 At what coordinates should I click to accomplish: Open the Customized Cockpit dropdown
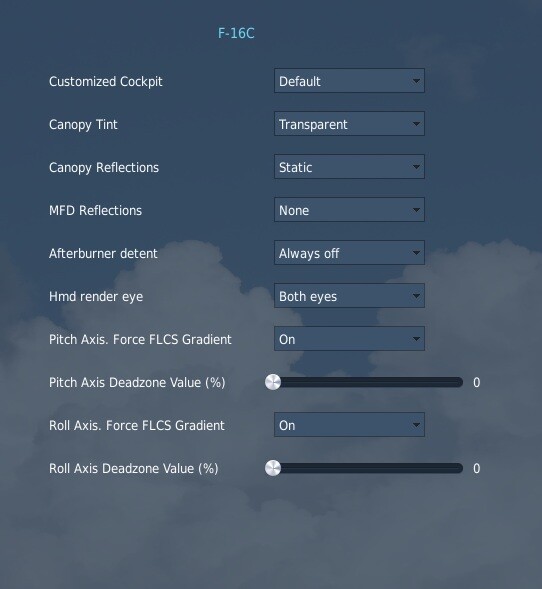click(349, 81)
